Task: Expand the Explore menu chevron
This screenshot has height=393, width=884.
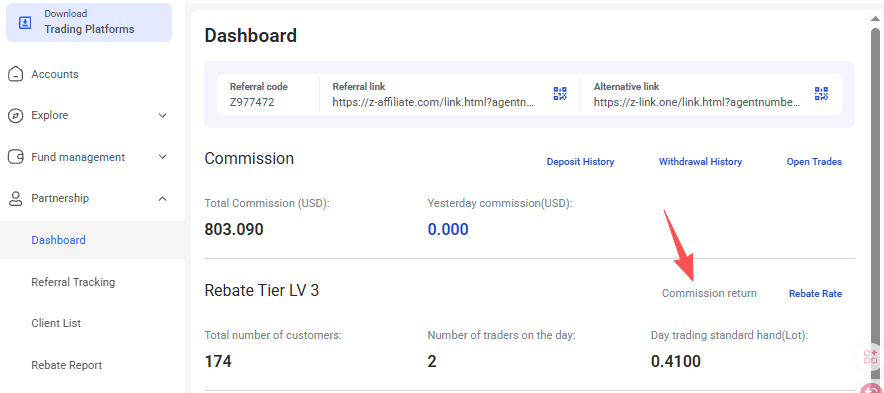Action: pos(162,116)
